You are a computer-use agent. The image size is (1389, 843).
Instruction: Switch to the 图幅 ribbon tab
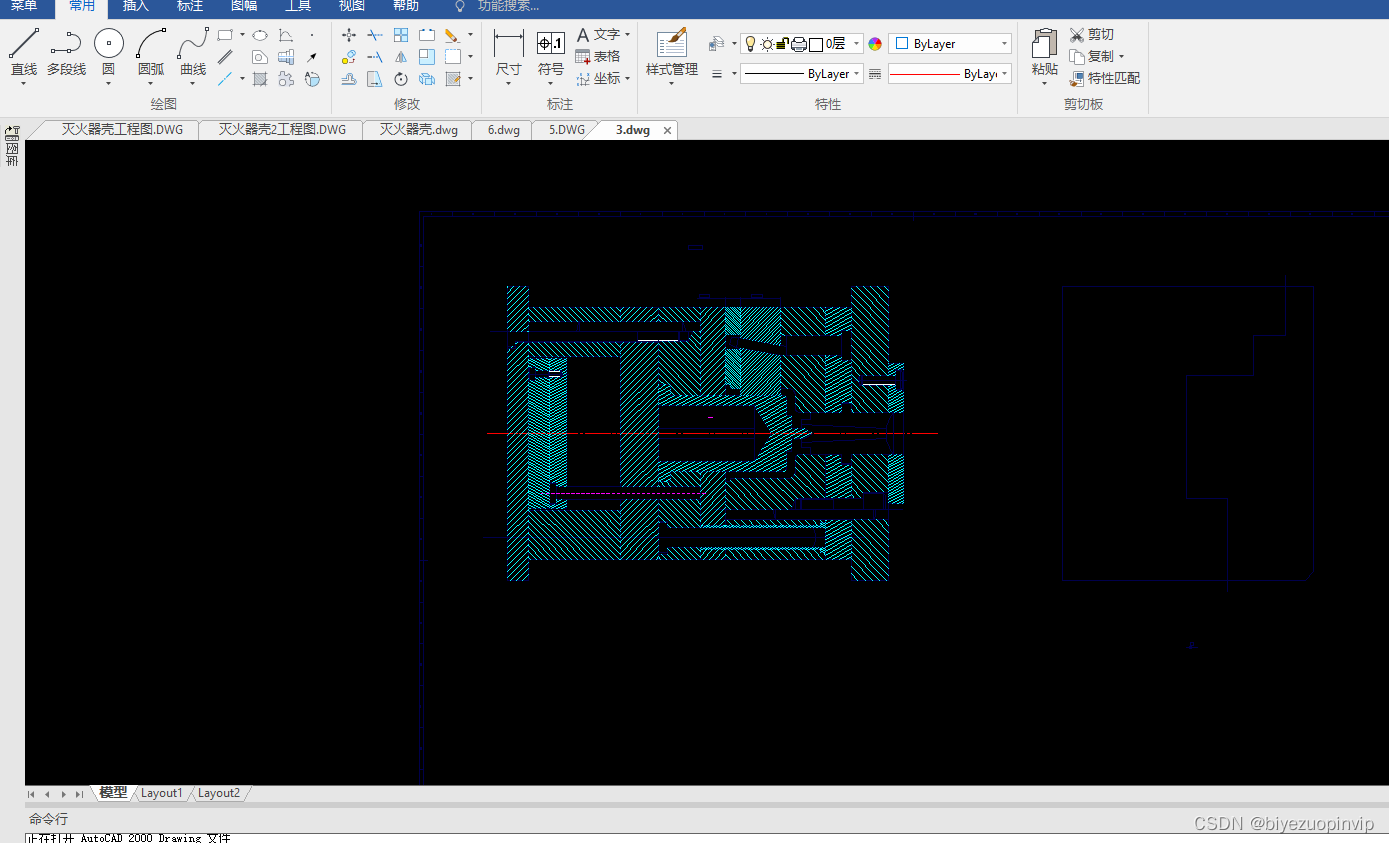coord(244,6)
